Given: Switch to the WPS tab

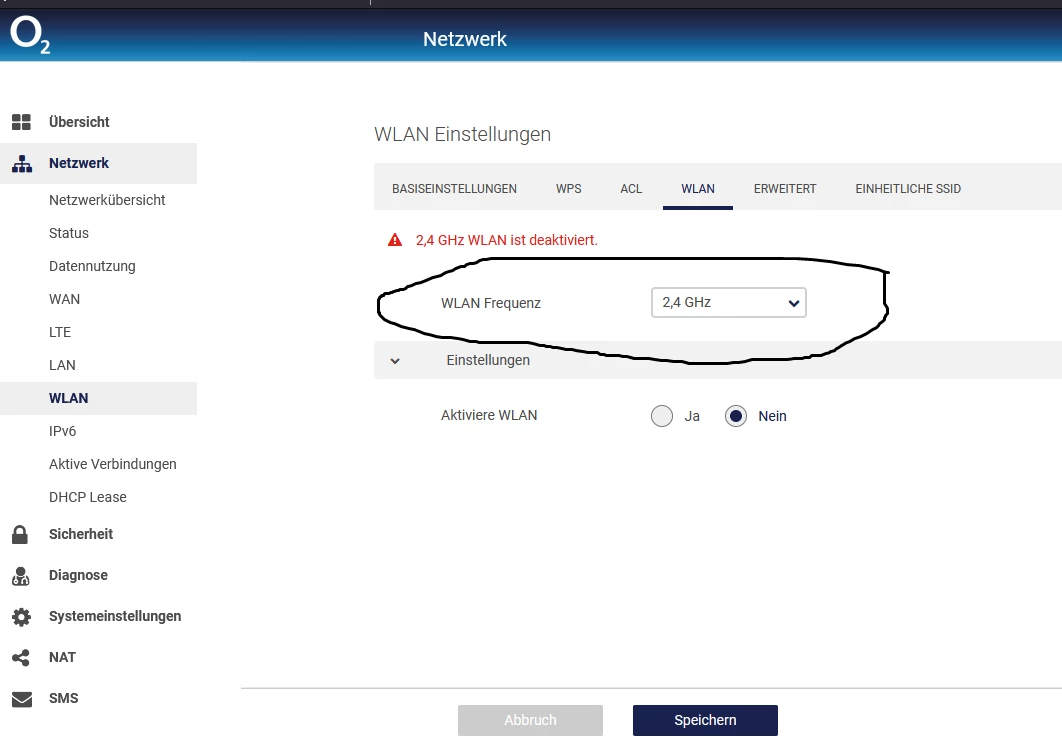Looking at the screenshot, I should point(569,189).
